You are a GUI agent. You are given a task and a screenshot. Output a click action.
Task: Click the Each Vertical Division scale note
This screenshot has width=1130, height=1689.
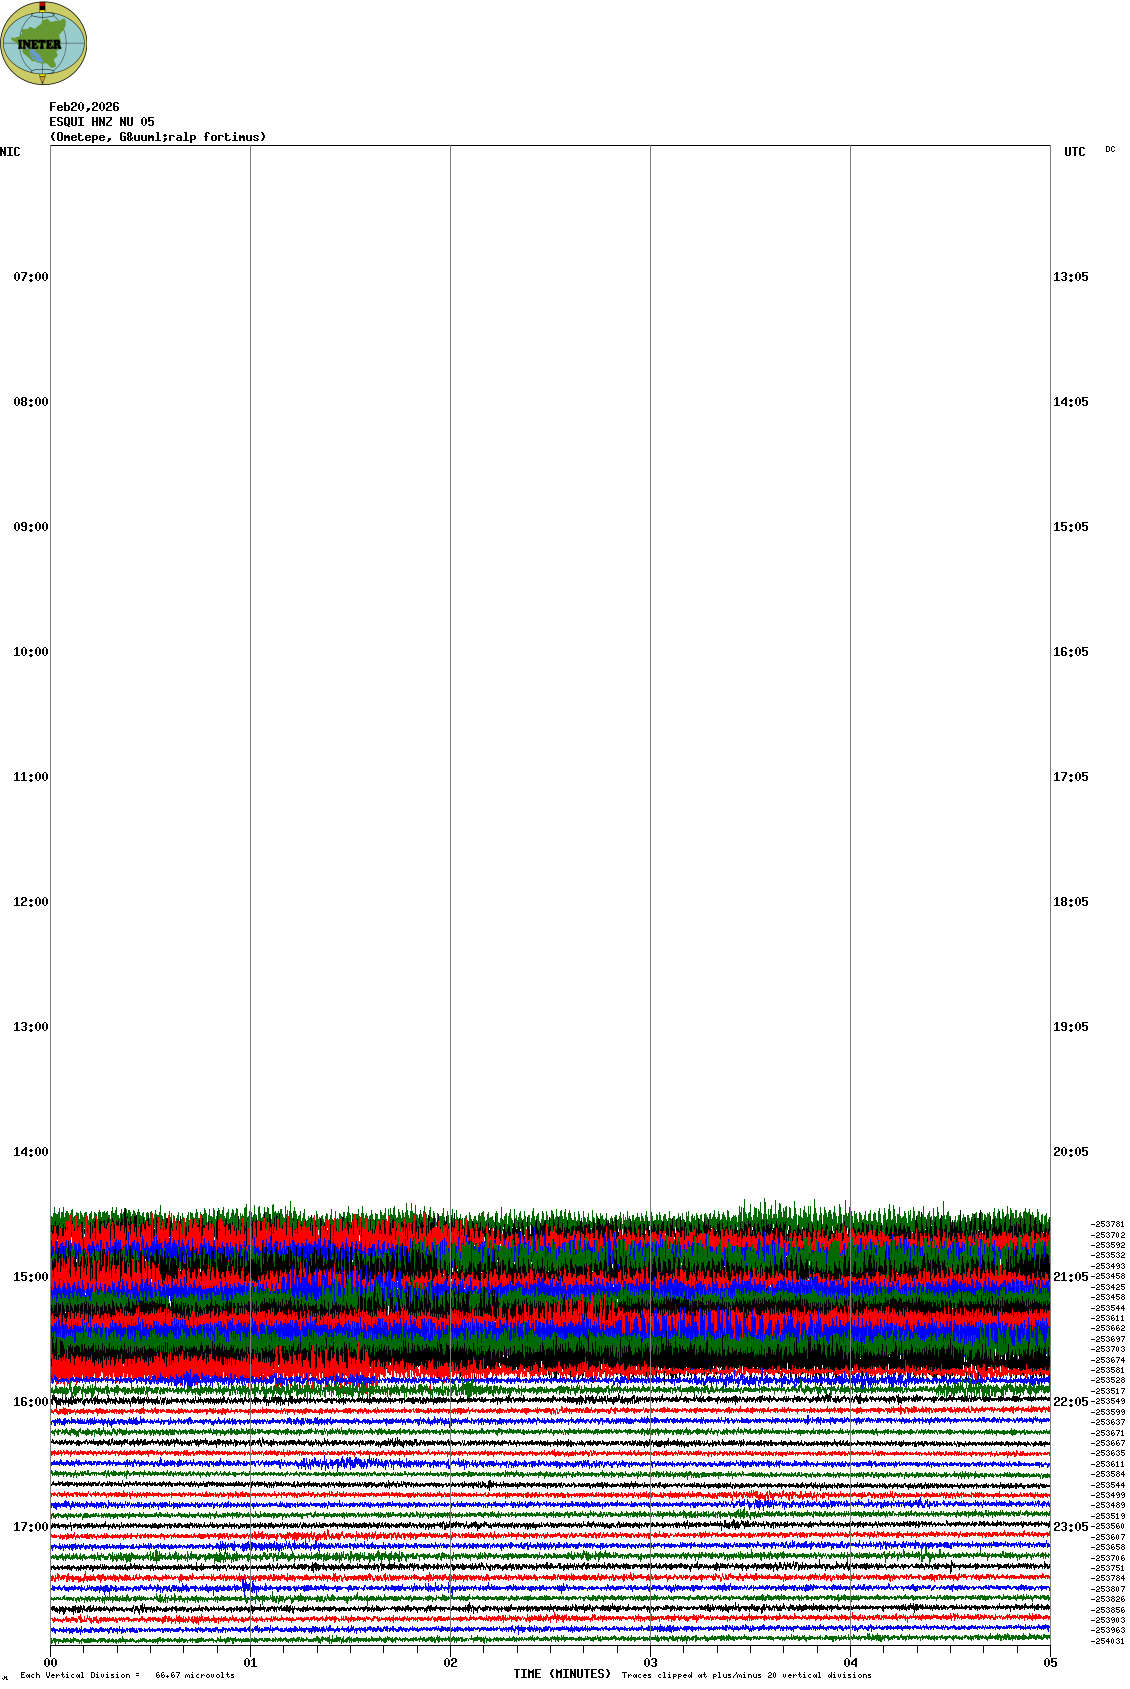click(127, 1675)
